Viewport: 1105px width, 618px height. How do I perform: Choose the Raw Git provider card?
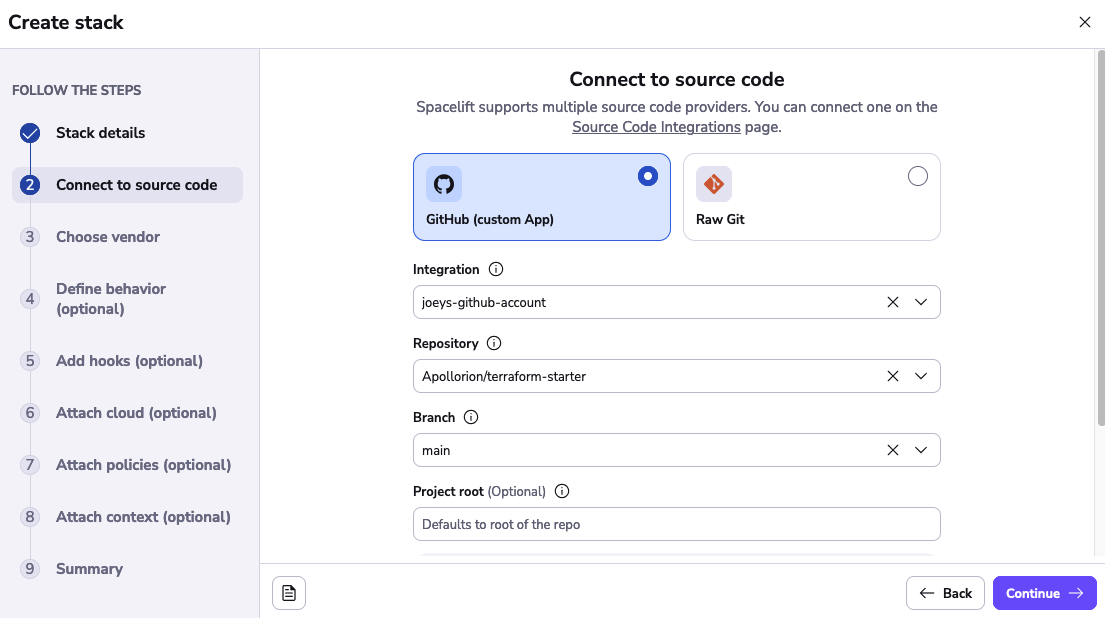811,197
